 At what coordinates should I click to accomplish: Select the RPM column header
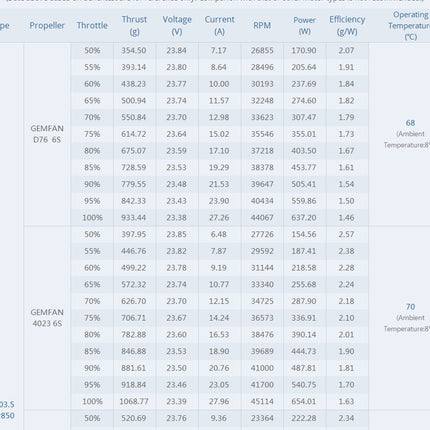tap(262, 26)
